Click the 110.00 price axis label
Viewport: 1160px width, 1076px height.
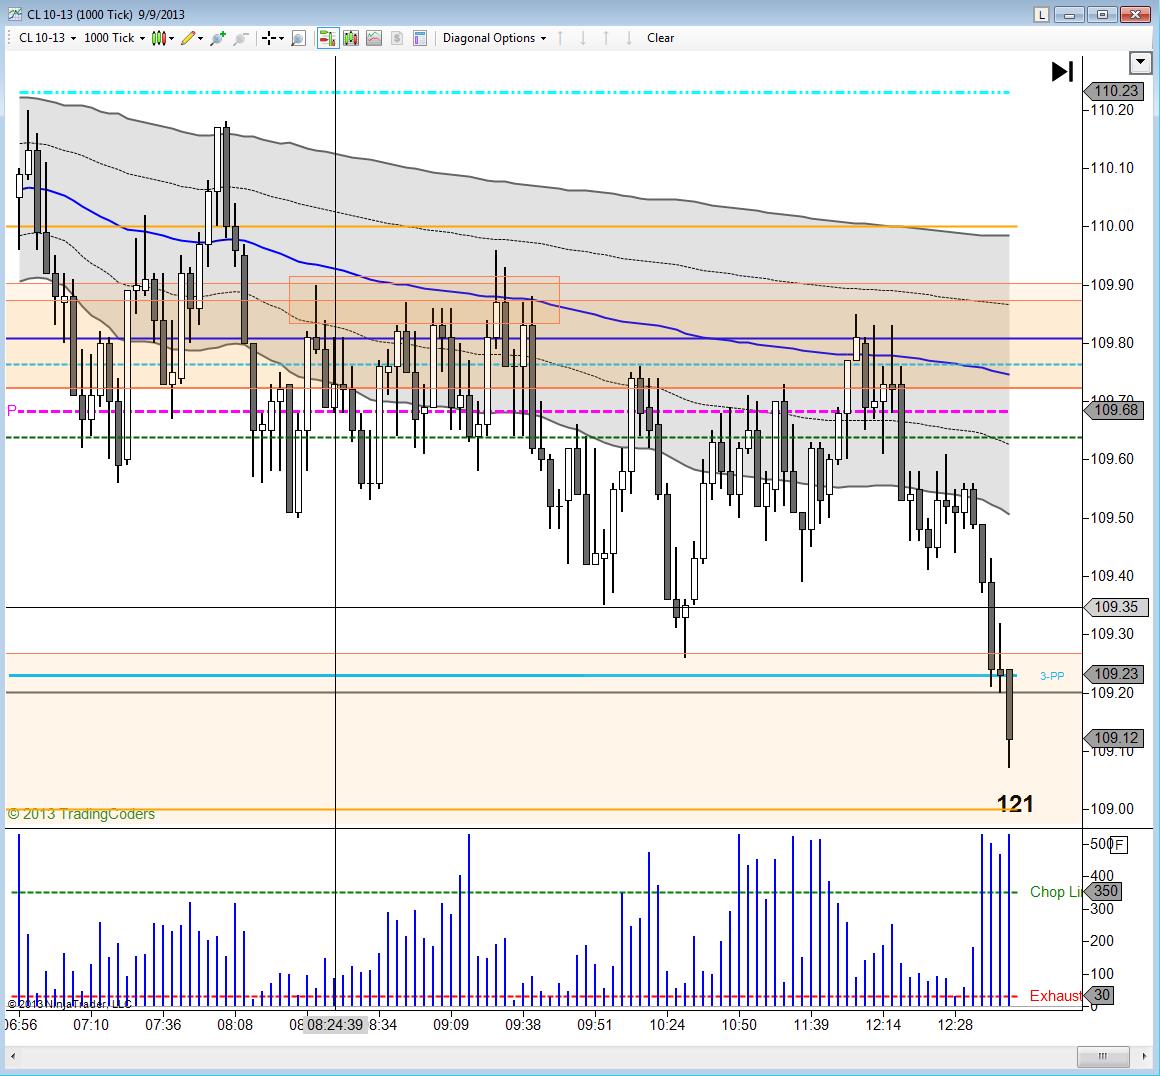point(1112,226)
